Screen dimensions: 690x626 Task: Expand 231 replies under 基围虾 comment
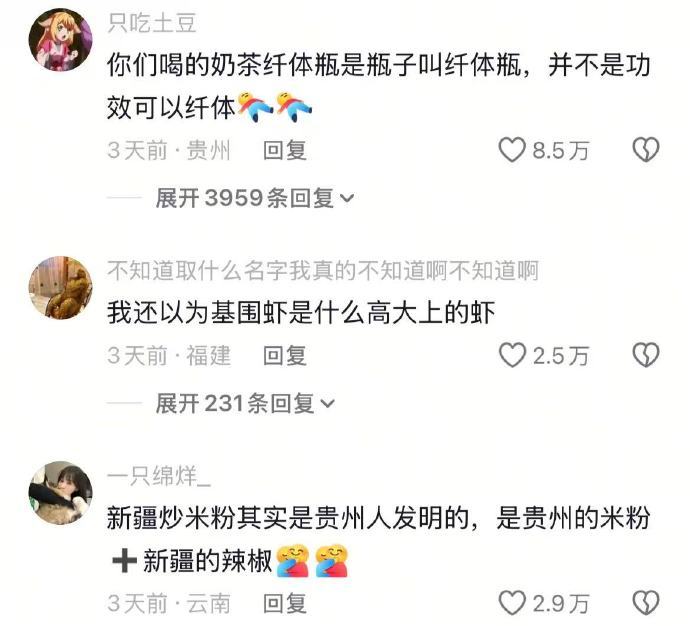pyautogui.click(x=245, y=403)
